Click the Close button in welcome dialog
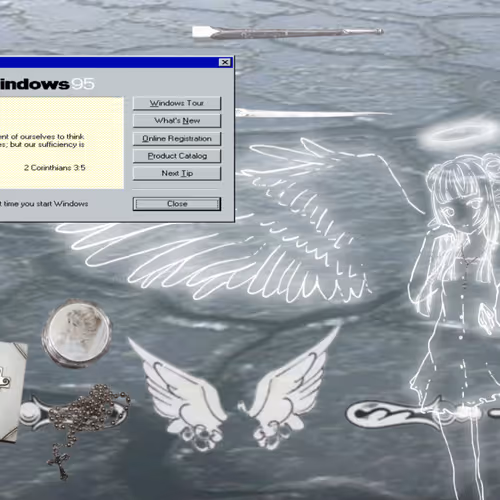Screen dimensions: 500x500 177,204
